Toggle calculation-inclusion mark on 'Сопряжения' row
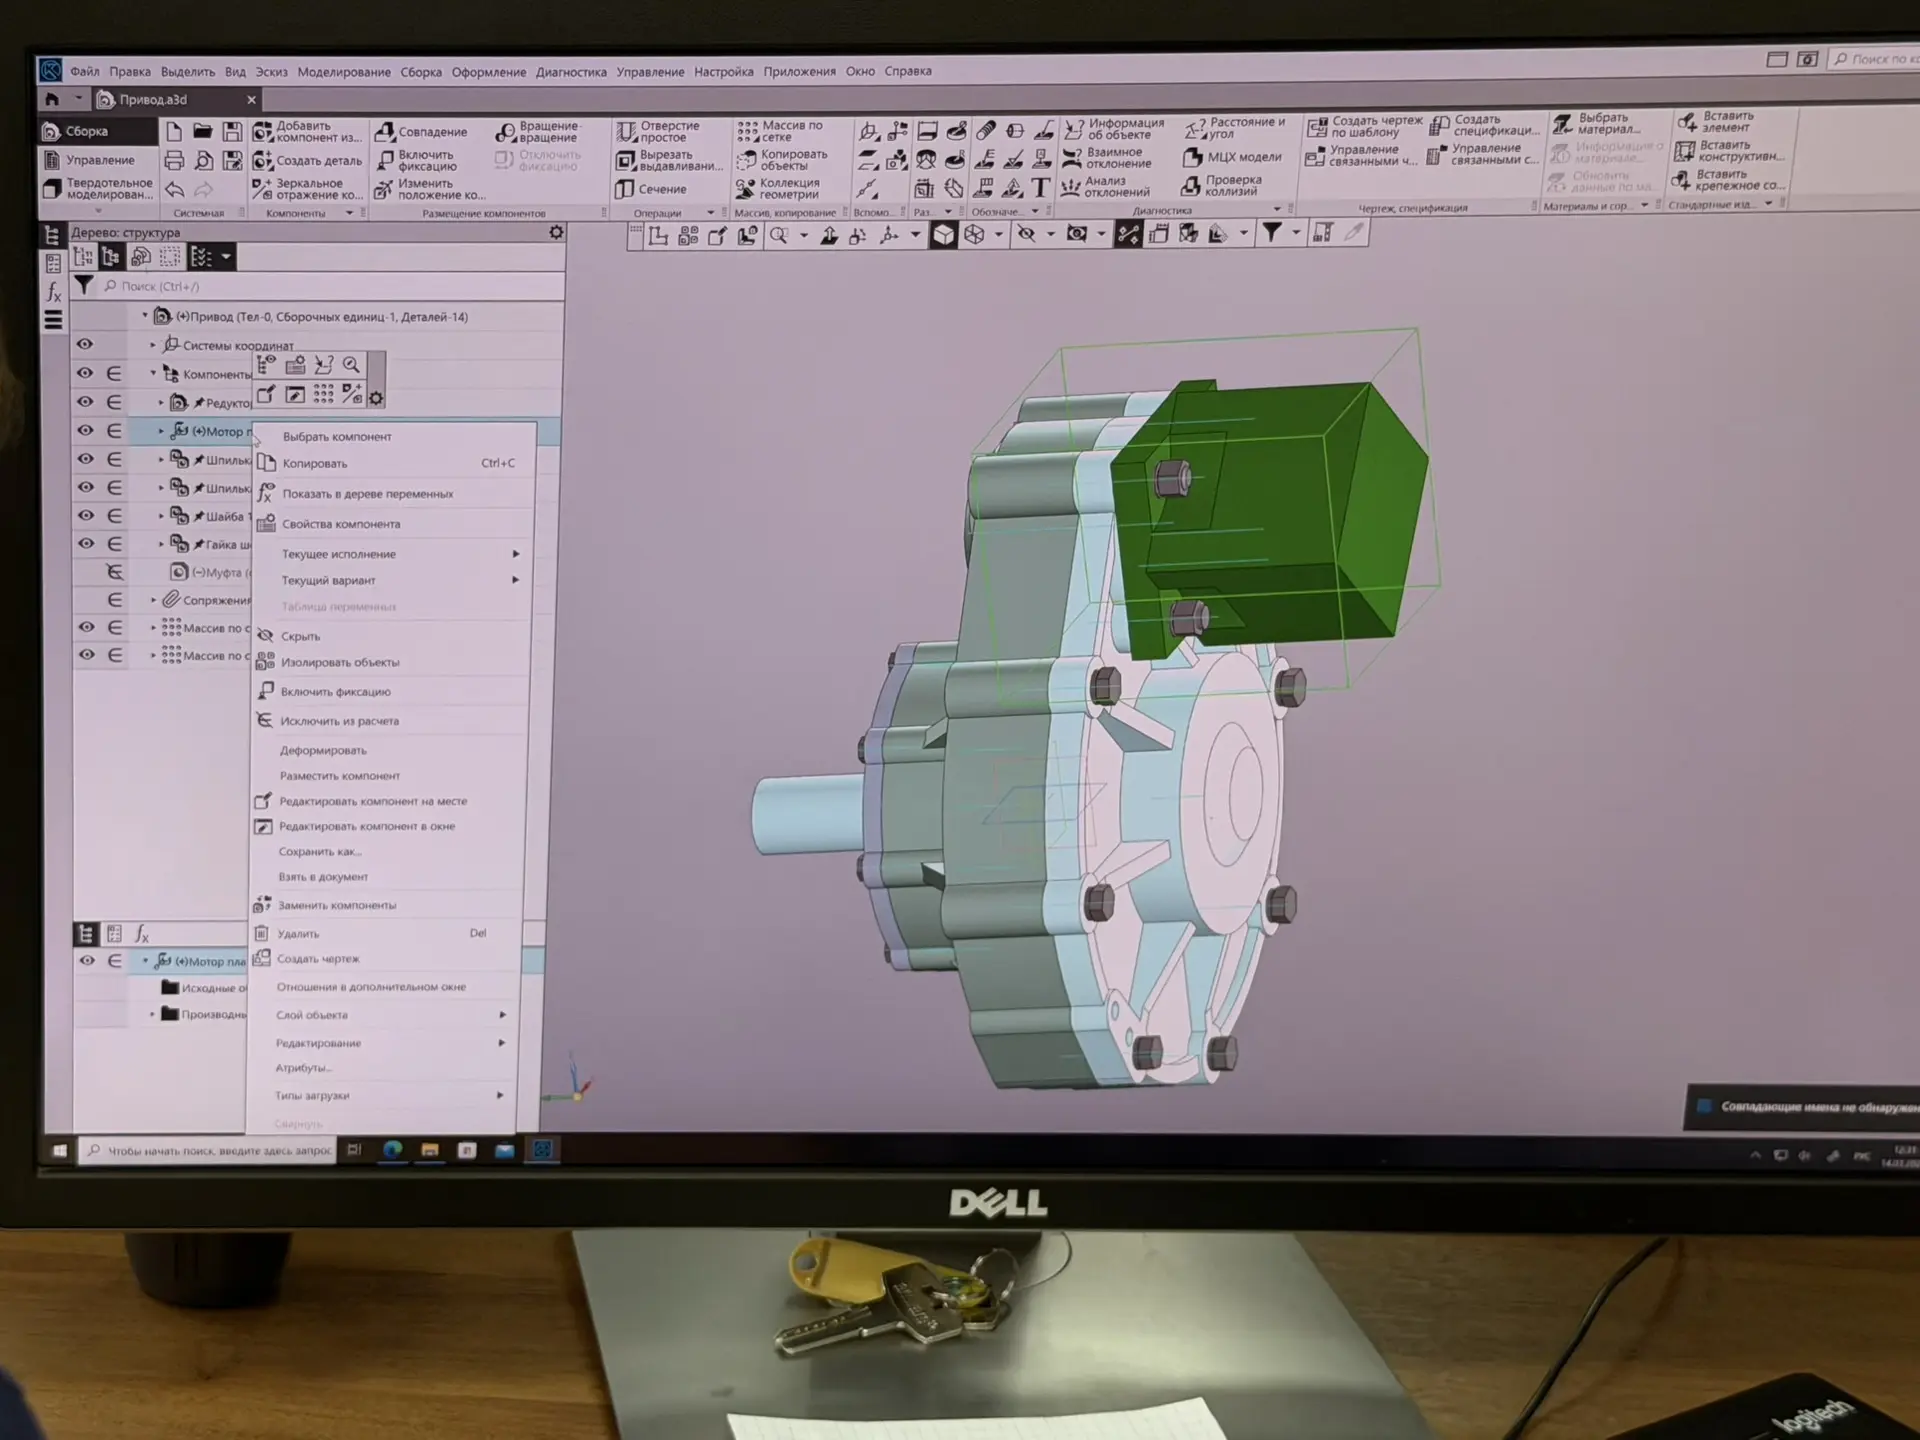The height and width of the screenshot is (1440, 1920). (x=115, y=600)
